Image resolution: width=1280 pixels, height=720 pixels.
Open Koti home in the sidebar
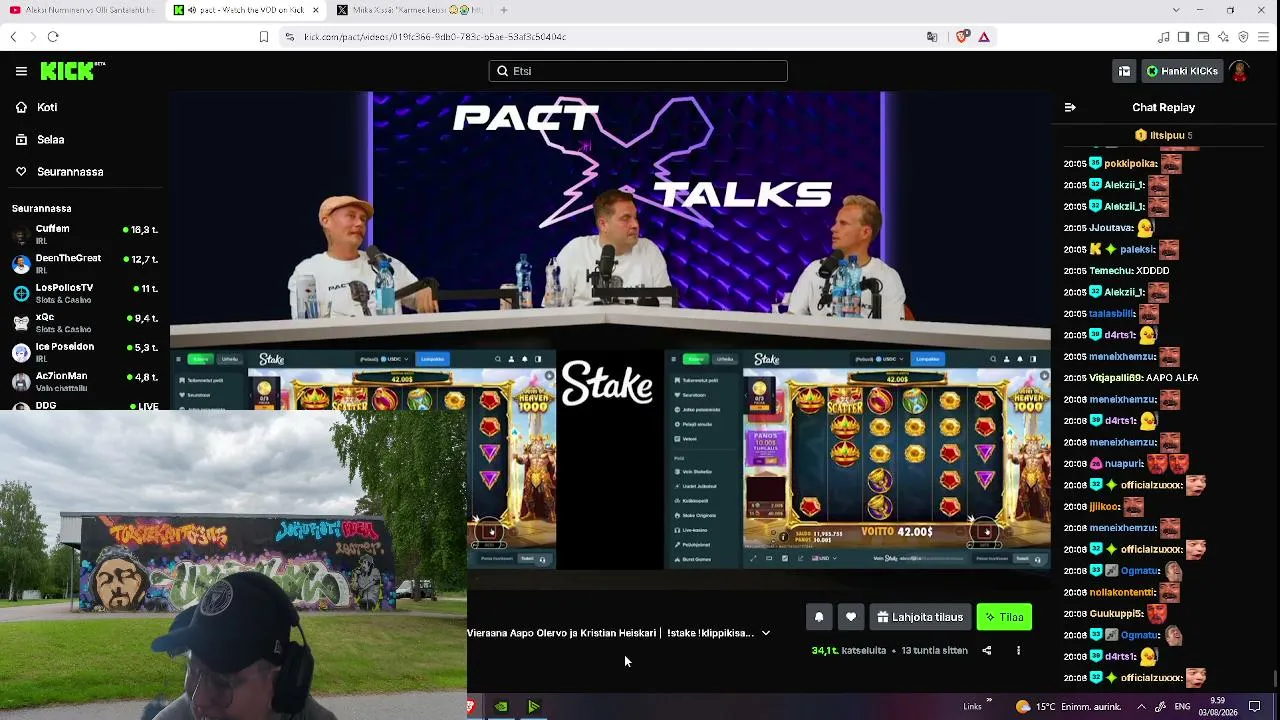[x=47, y=107]
